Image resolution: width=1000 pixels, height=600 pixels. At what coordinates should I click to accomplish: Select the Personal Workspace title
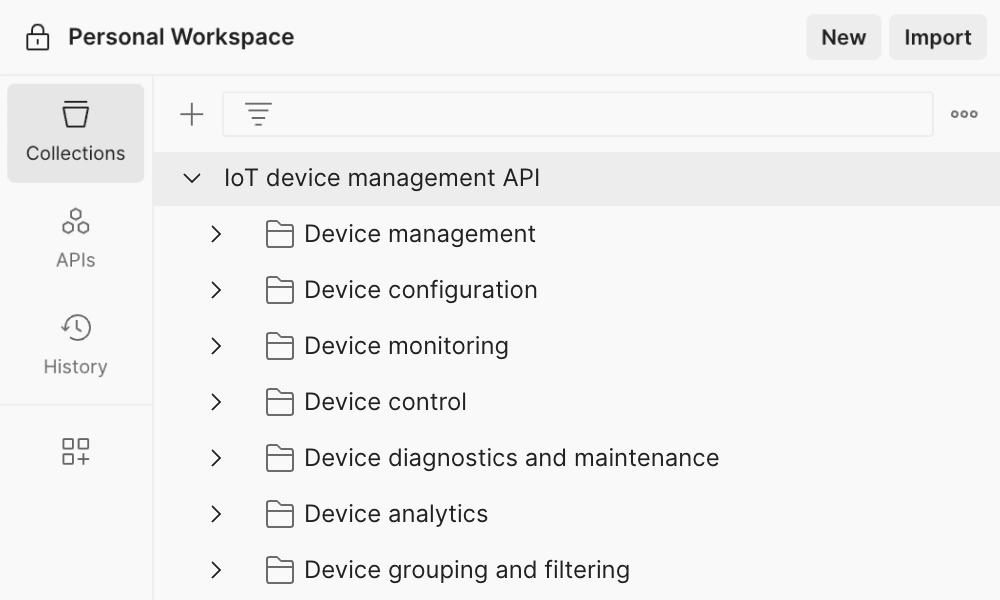tap(181, 38)
